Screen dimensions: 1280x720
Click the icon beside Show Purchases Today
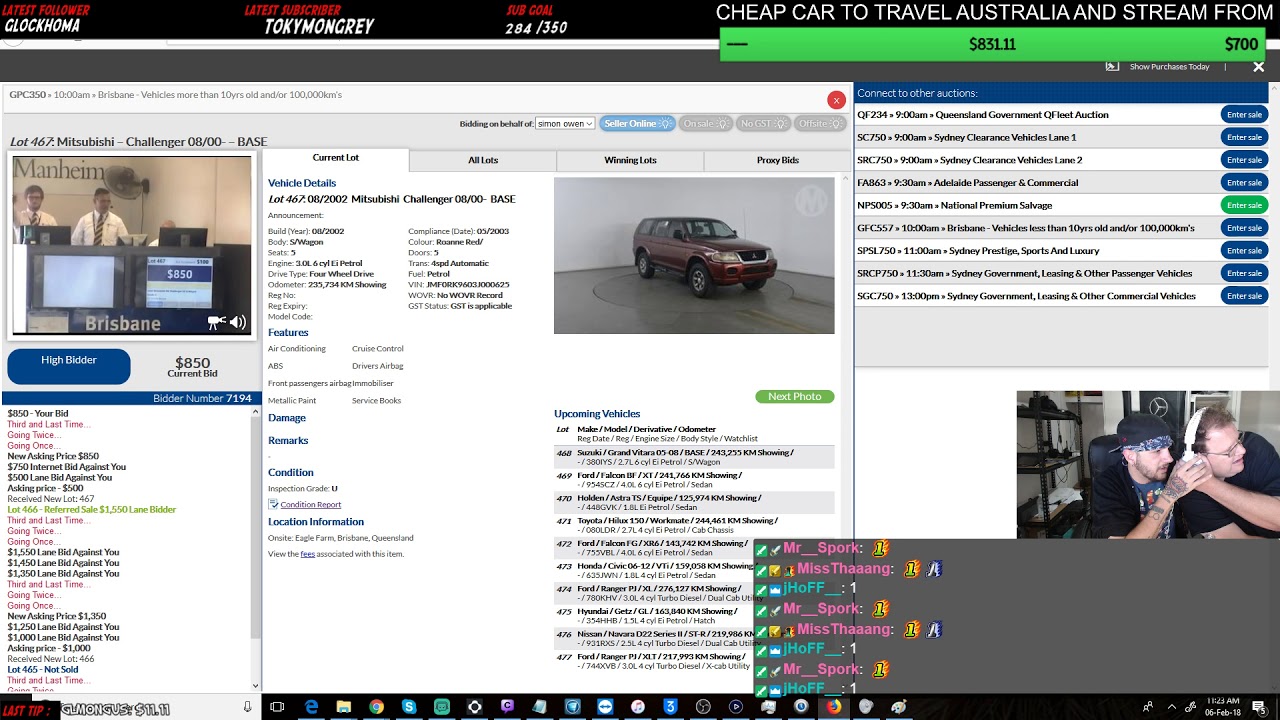[x=1112, y=66]
